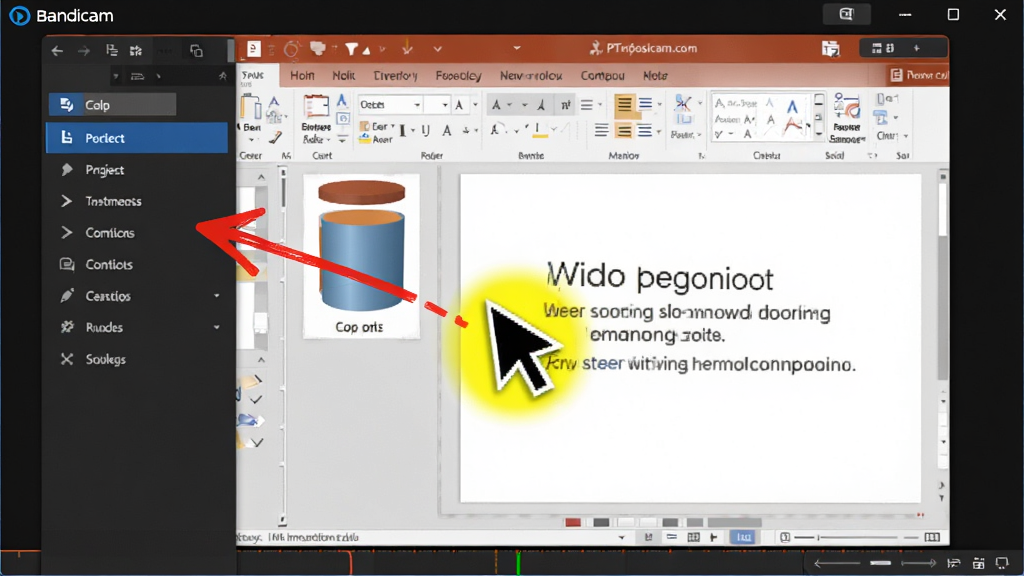Open the 'Compou' ribbon tab
Screen dimensions: 1024x576
point(602,76)
